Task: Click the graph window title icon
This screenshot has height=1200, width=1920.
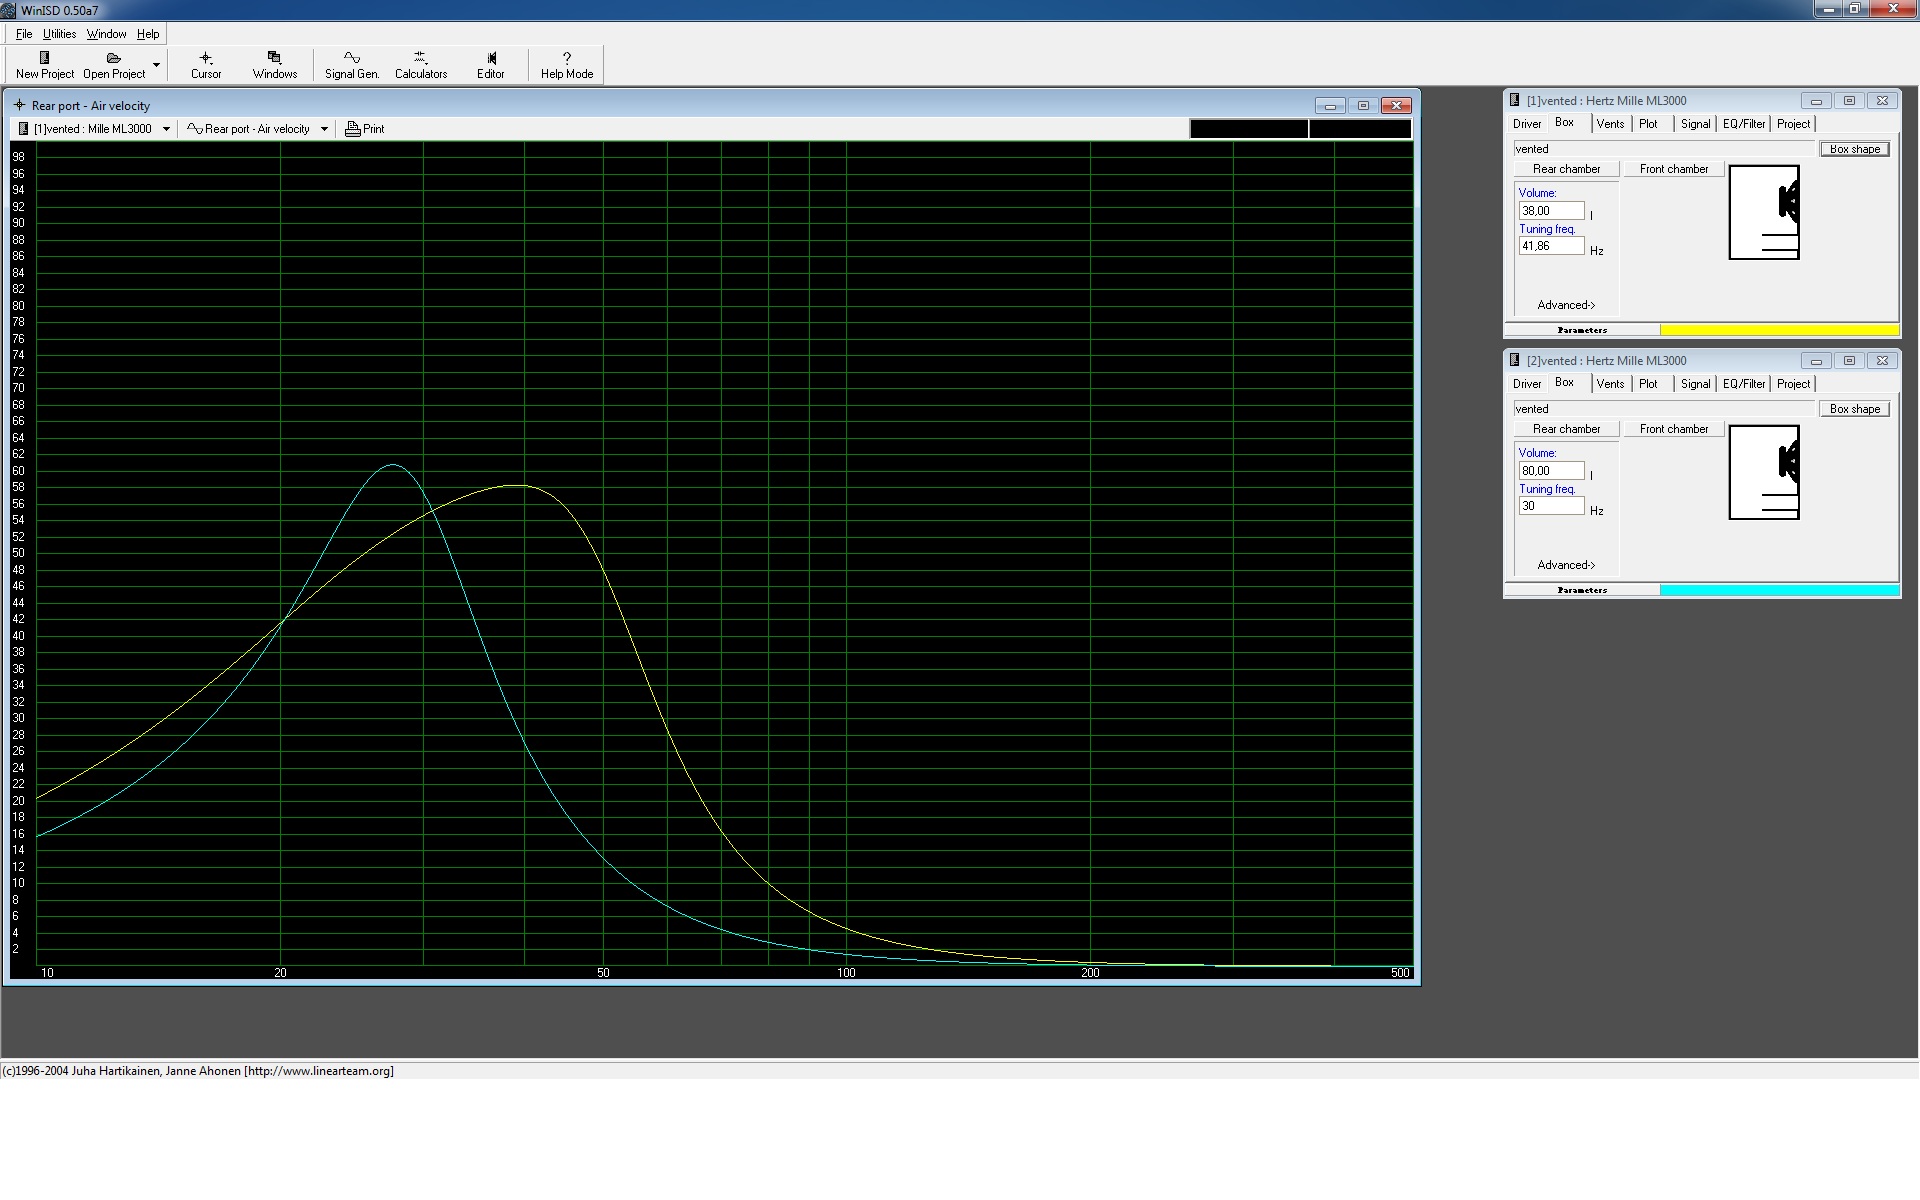Action: (19, 105)
